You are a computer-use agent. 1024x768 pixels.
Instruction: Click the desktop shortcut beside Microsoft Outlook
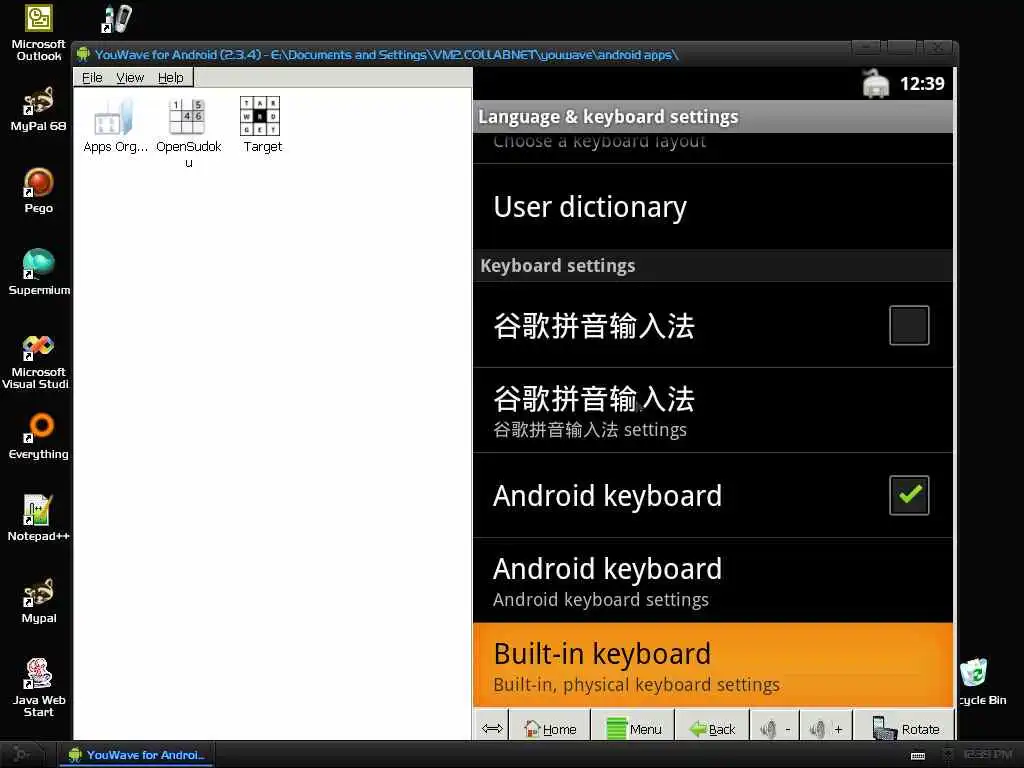[x=117, y=19]
